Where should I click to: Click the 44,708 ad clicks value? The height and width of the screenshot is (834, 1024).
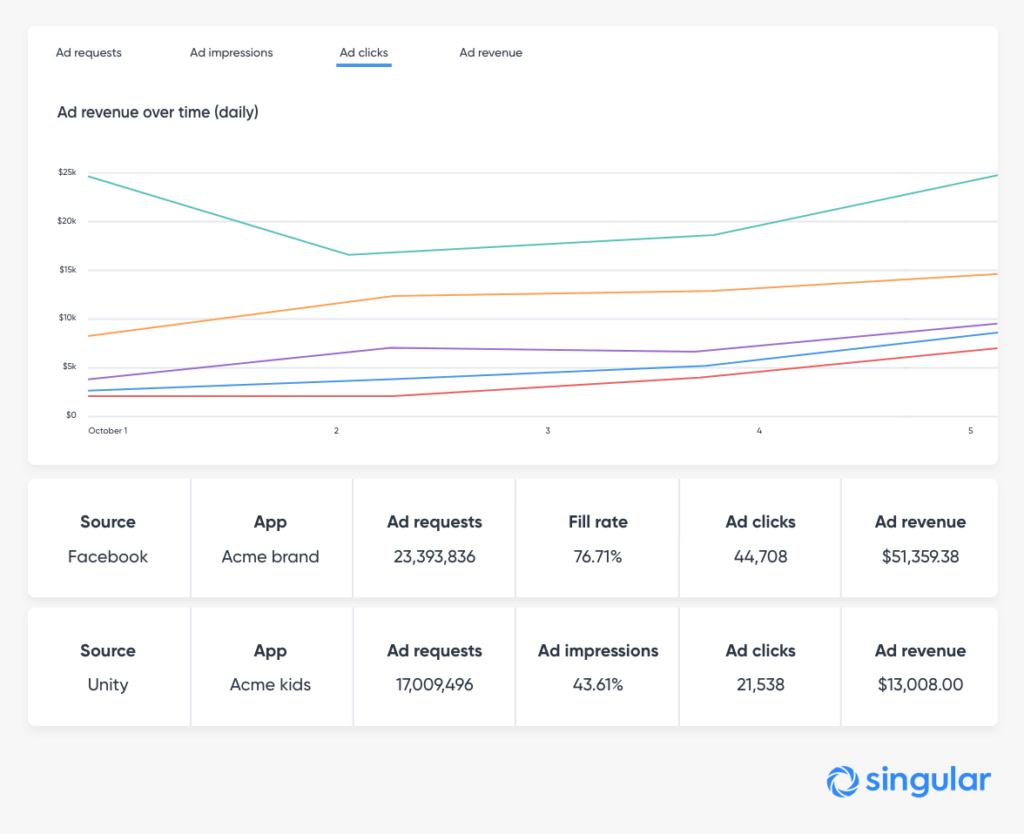pyautogui.click(x=760, y=557)
